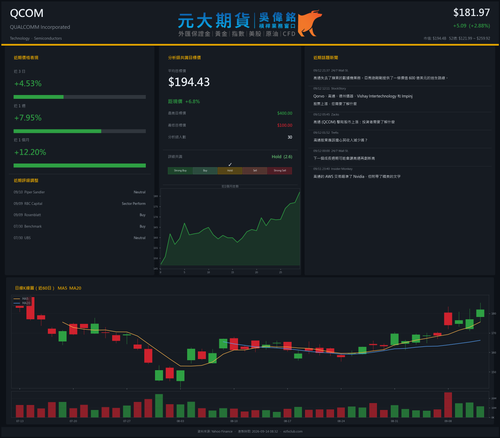Viewport: 500px width, 438px height.
Task: Click the Benchmark rating row
Action: coord(80,226)
